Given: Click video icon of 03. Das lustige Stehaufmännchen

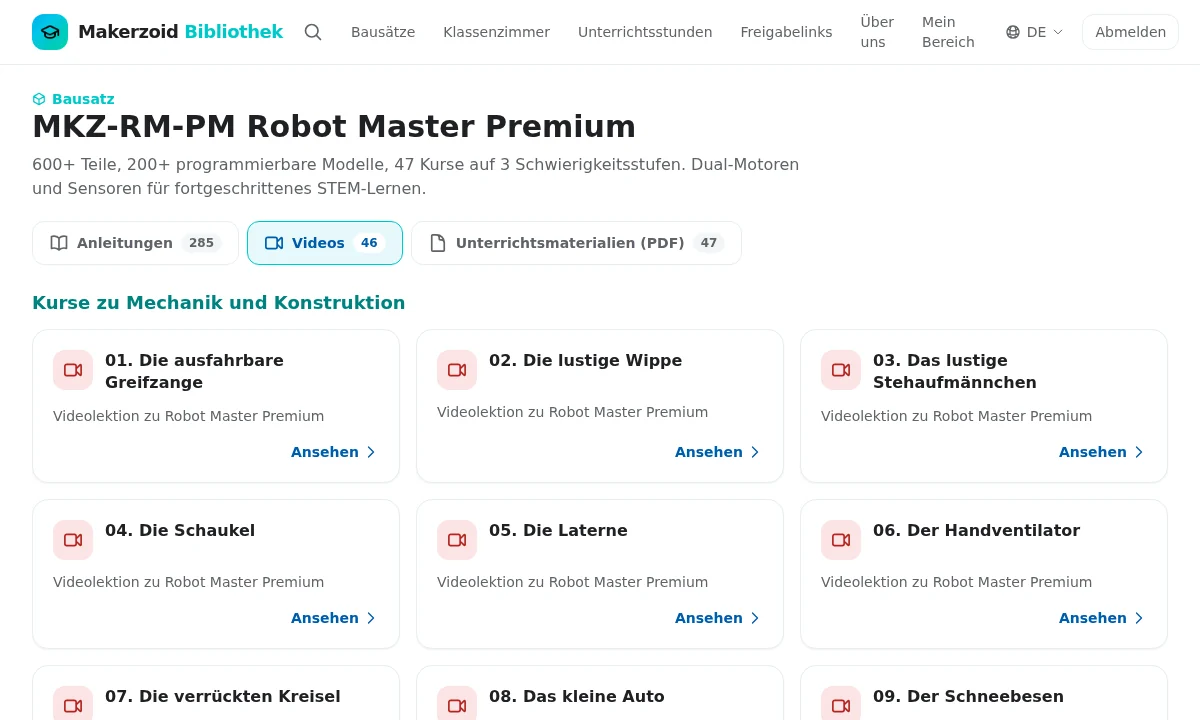Looking at the screenshot, I should pos(841,370).
